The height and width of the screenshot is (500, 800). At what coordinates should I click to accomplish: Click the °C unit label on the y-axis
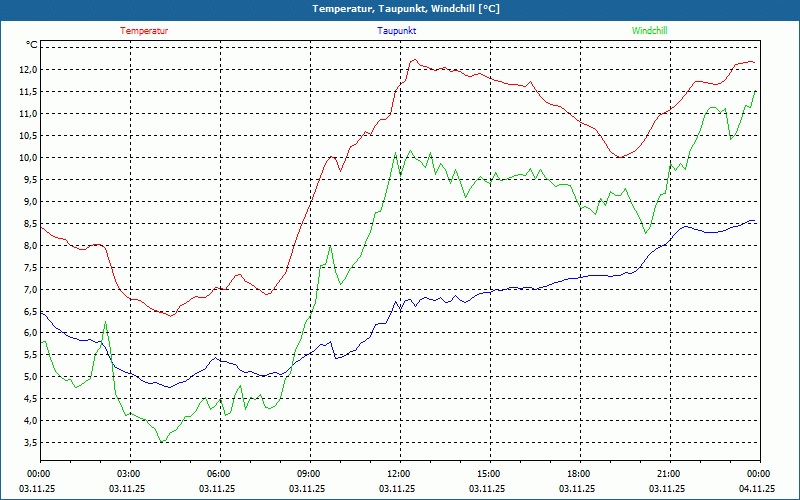[x=32, y=45]
